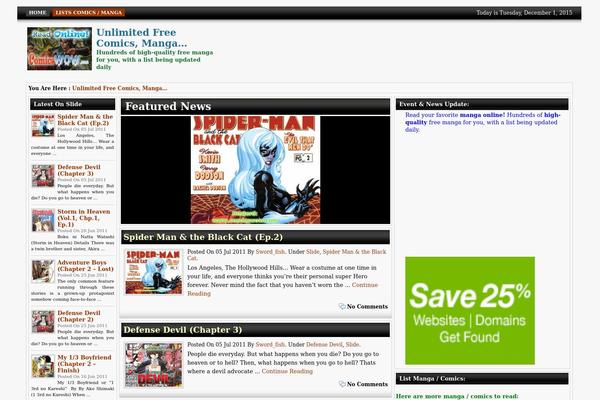The height and width of the screenshot is (400, 600).
Task: Open post heading Defense Devil (Chapter 3)
Action: point(183,330)
